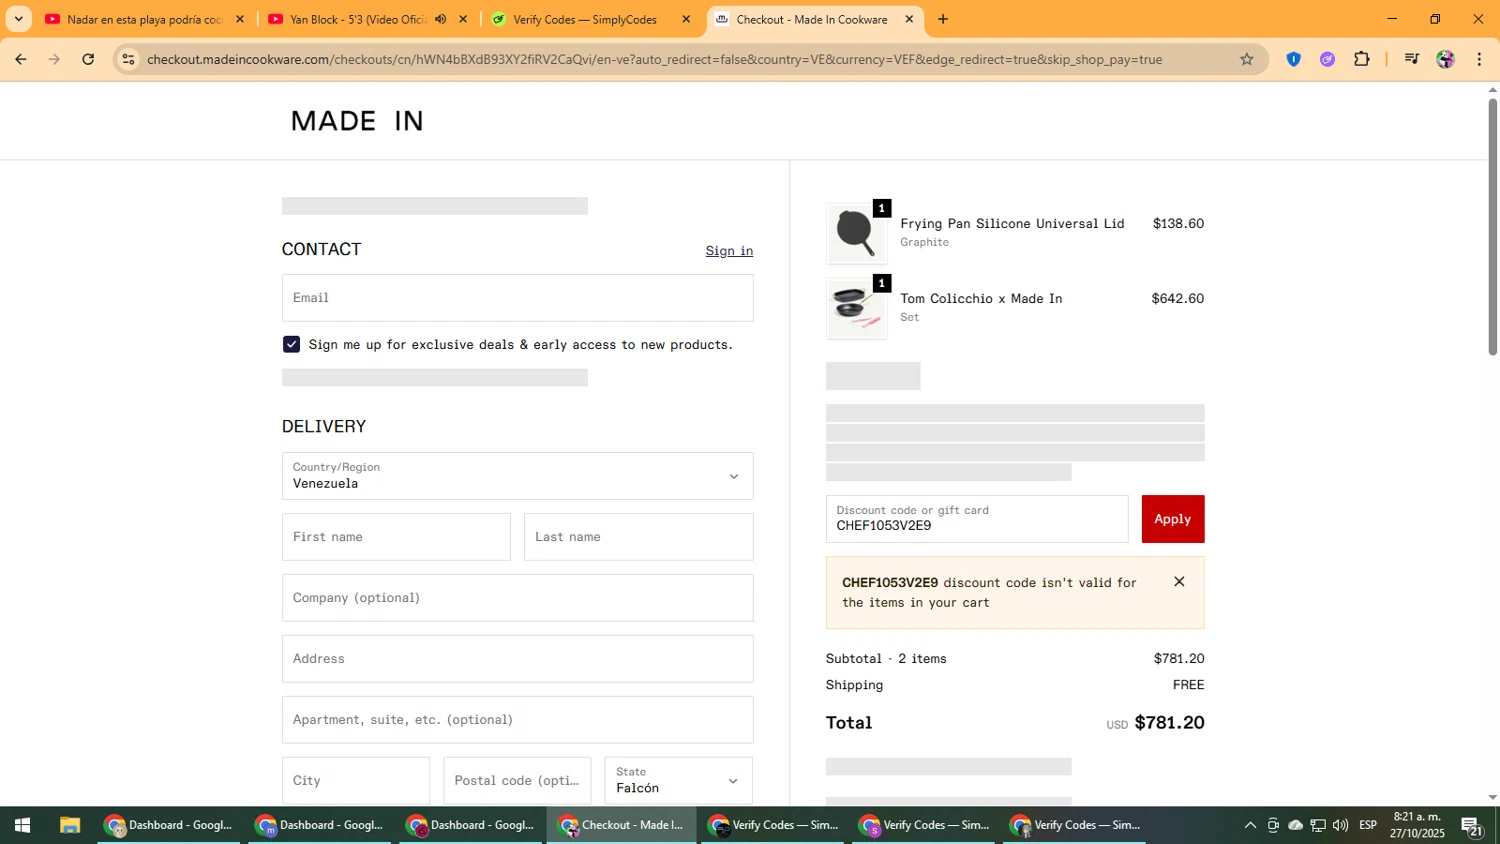Open the media control toolbar icon

(x=1411, y=59)
